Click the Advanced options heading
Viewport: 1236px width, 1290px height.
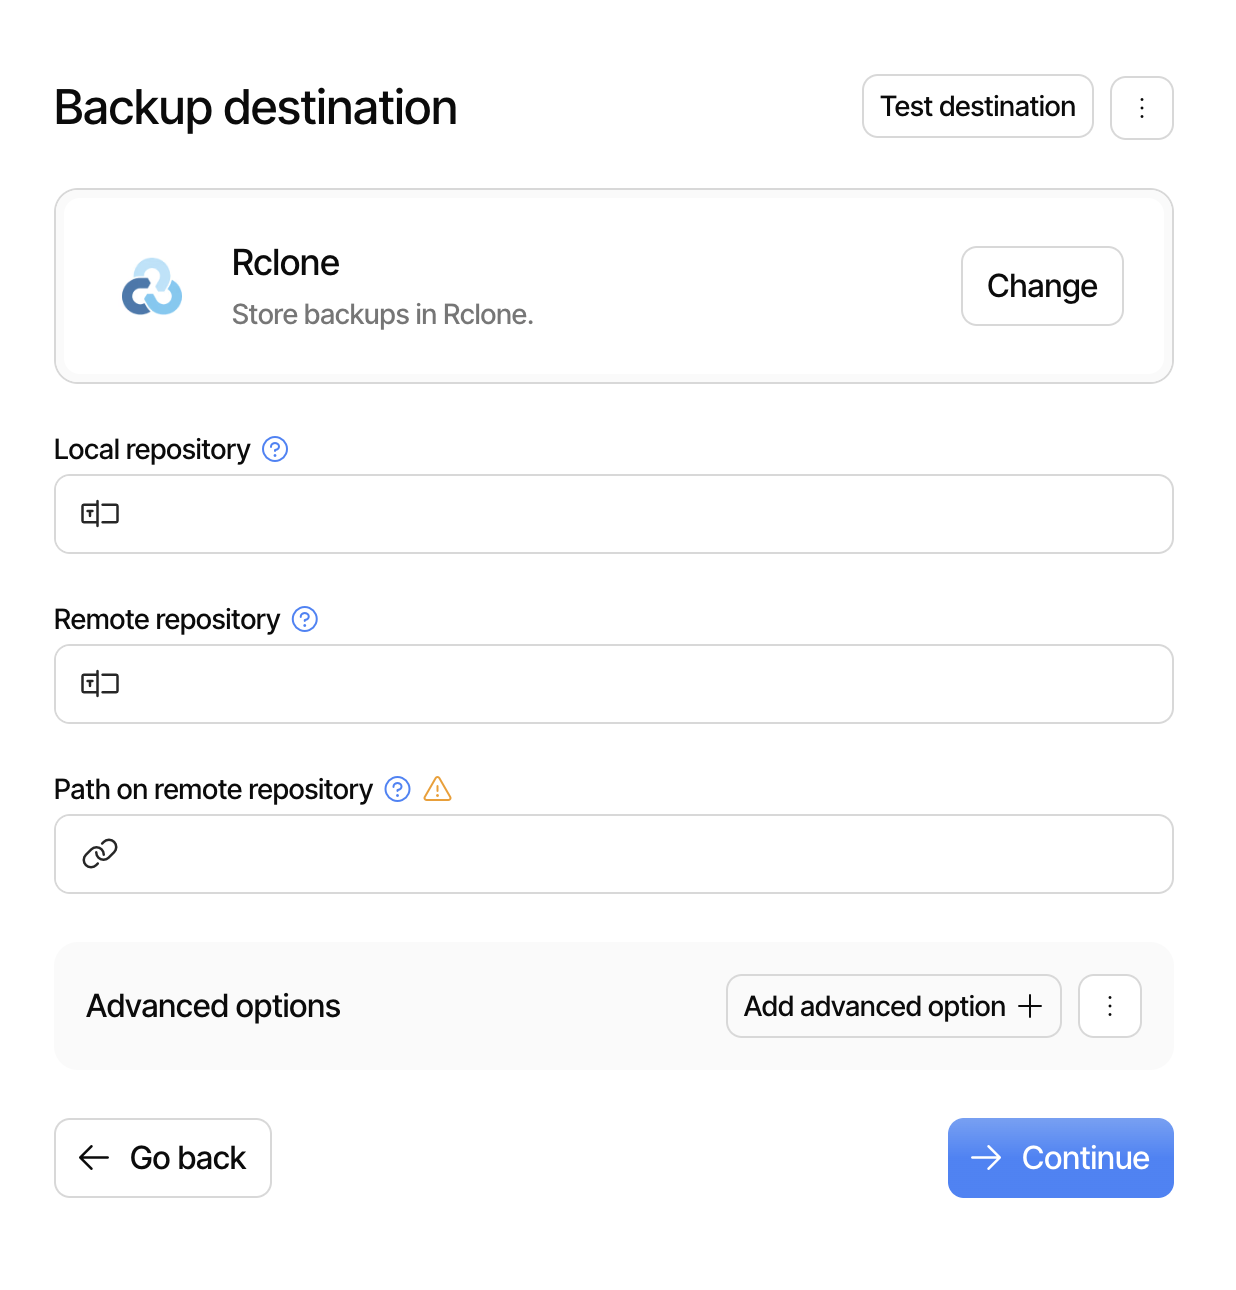point(213,1006)
